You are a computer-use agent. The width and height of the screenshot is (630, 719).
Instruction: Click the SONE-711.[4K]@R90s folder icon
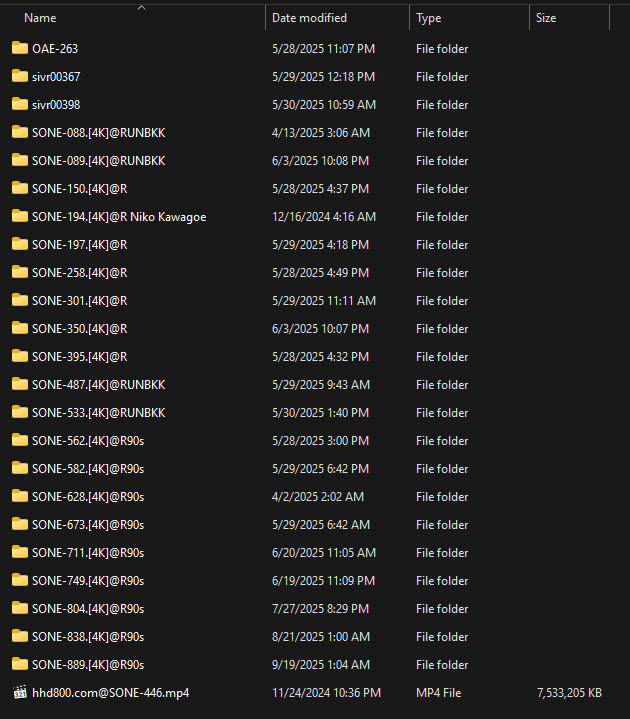point(20,551)
